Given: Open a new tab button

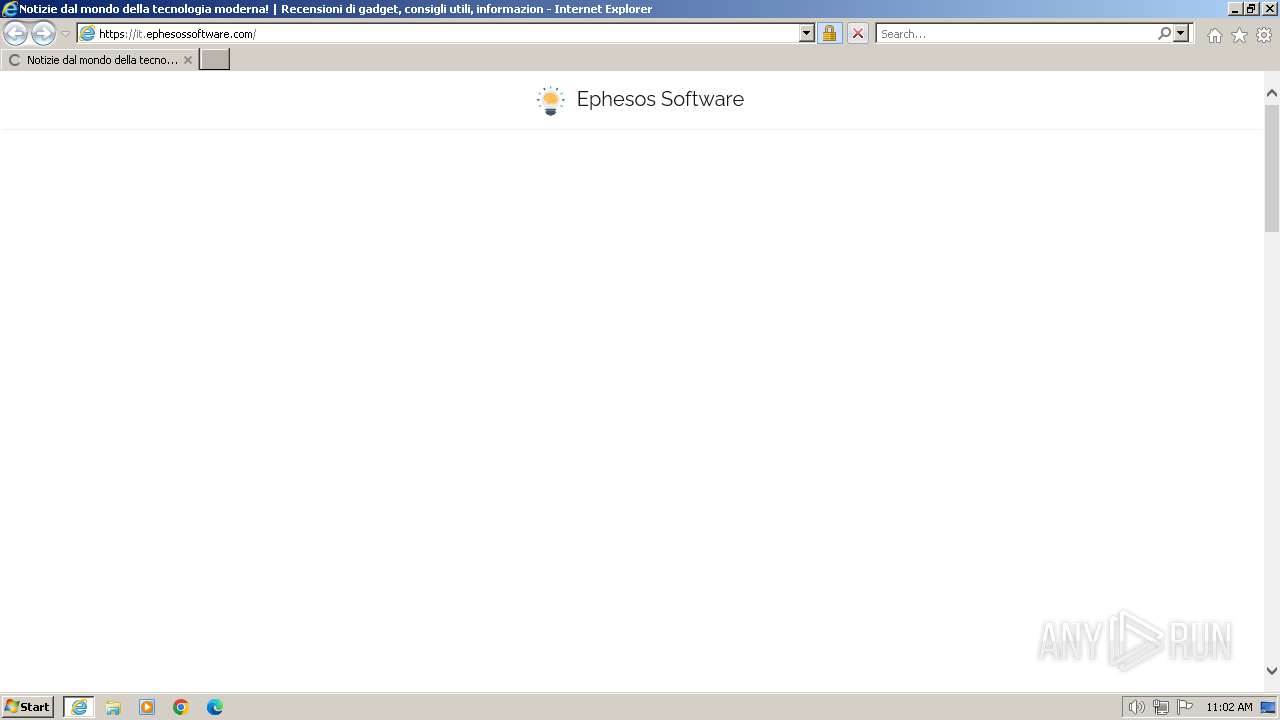Looking at the screenshot, I should (214, 60).
